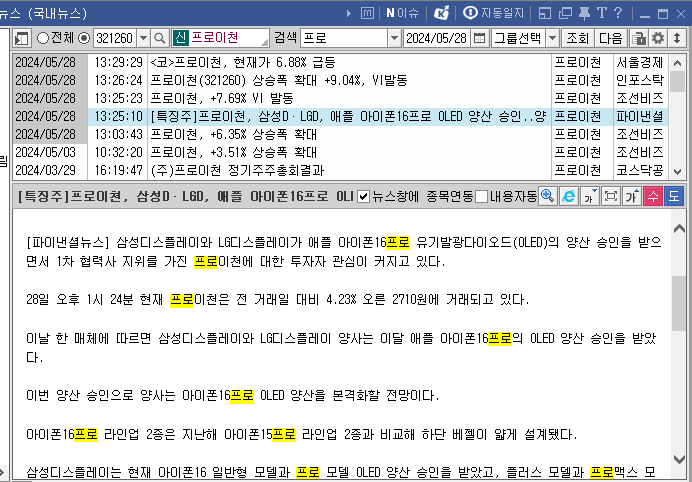Click source 코스닥공 in last row
The height and width of the screenshot is (482, 692).
tap(639, 170)
